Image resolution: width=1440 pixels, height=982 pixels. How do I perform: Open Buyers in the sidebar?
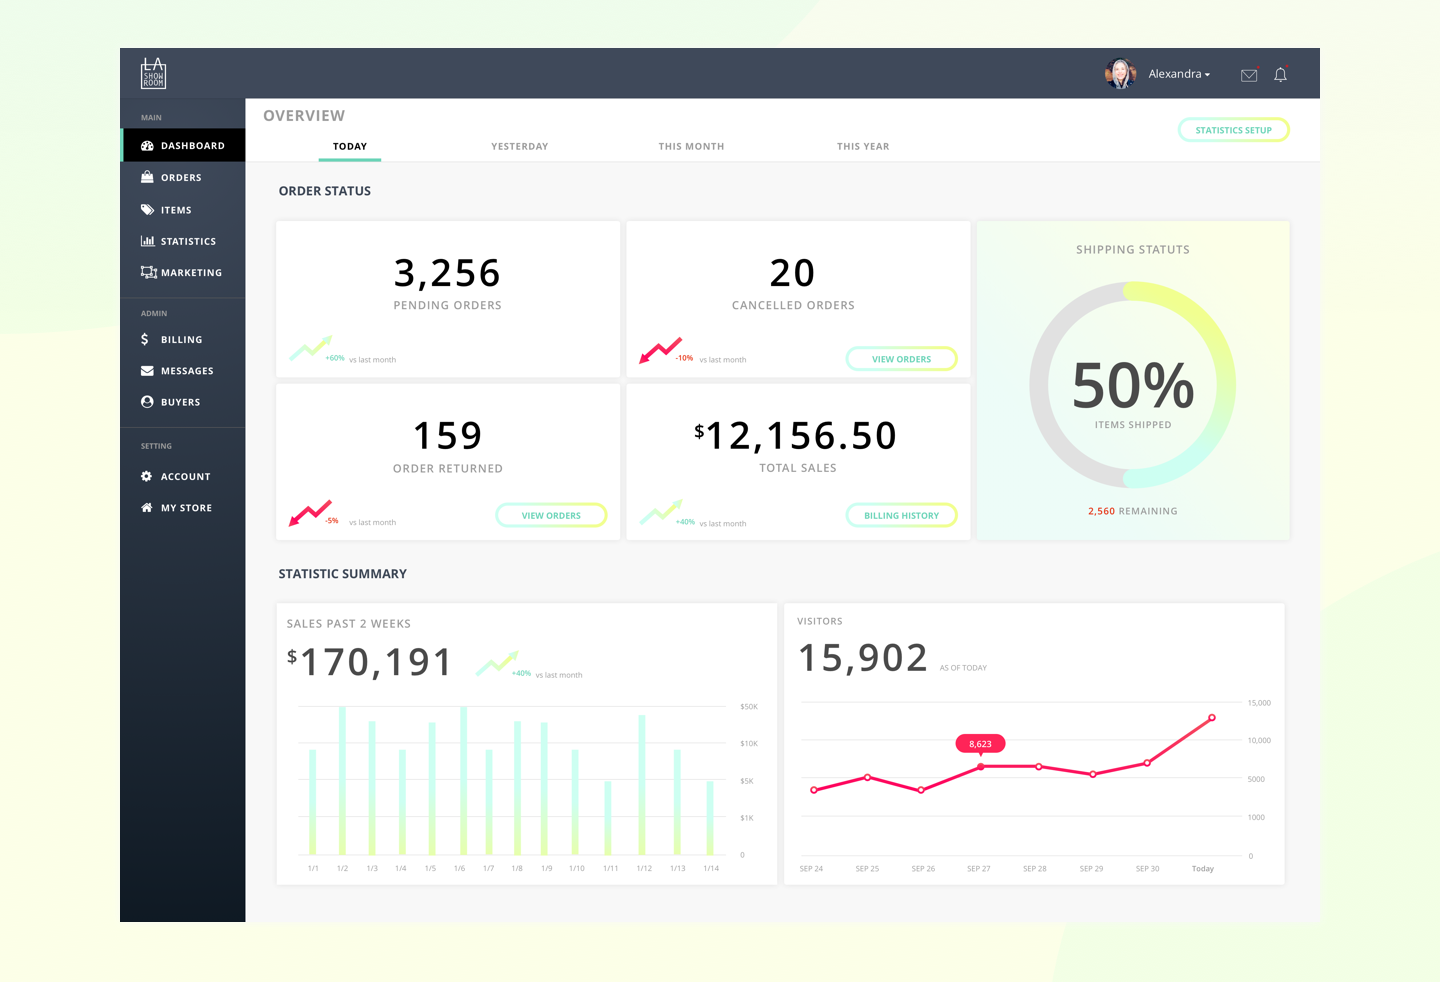coord(183,402)
